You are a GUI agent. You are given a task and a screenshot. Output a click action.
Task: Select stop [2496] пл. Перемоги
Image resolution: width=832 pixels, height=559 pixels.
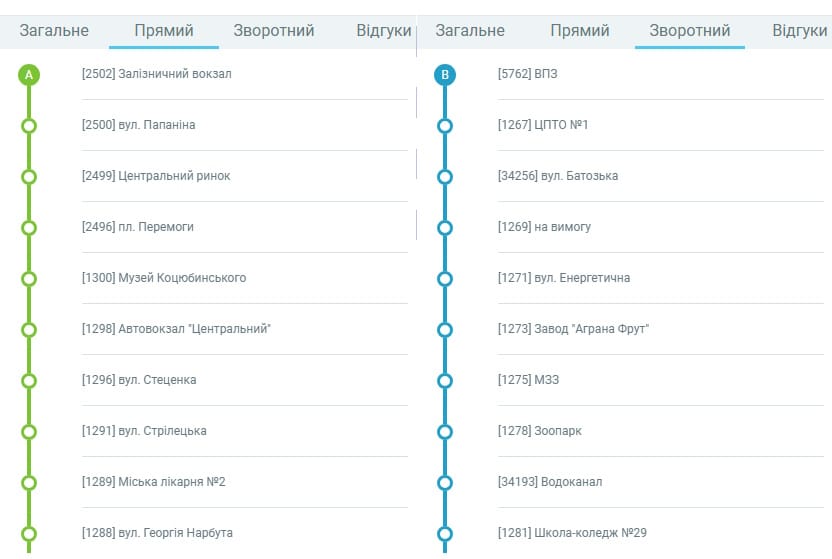coord(138,227)
